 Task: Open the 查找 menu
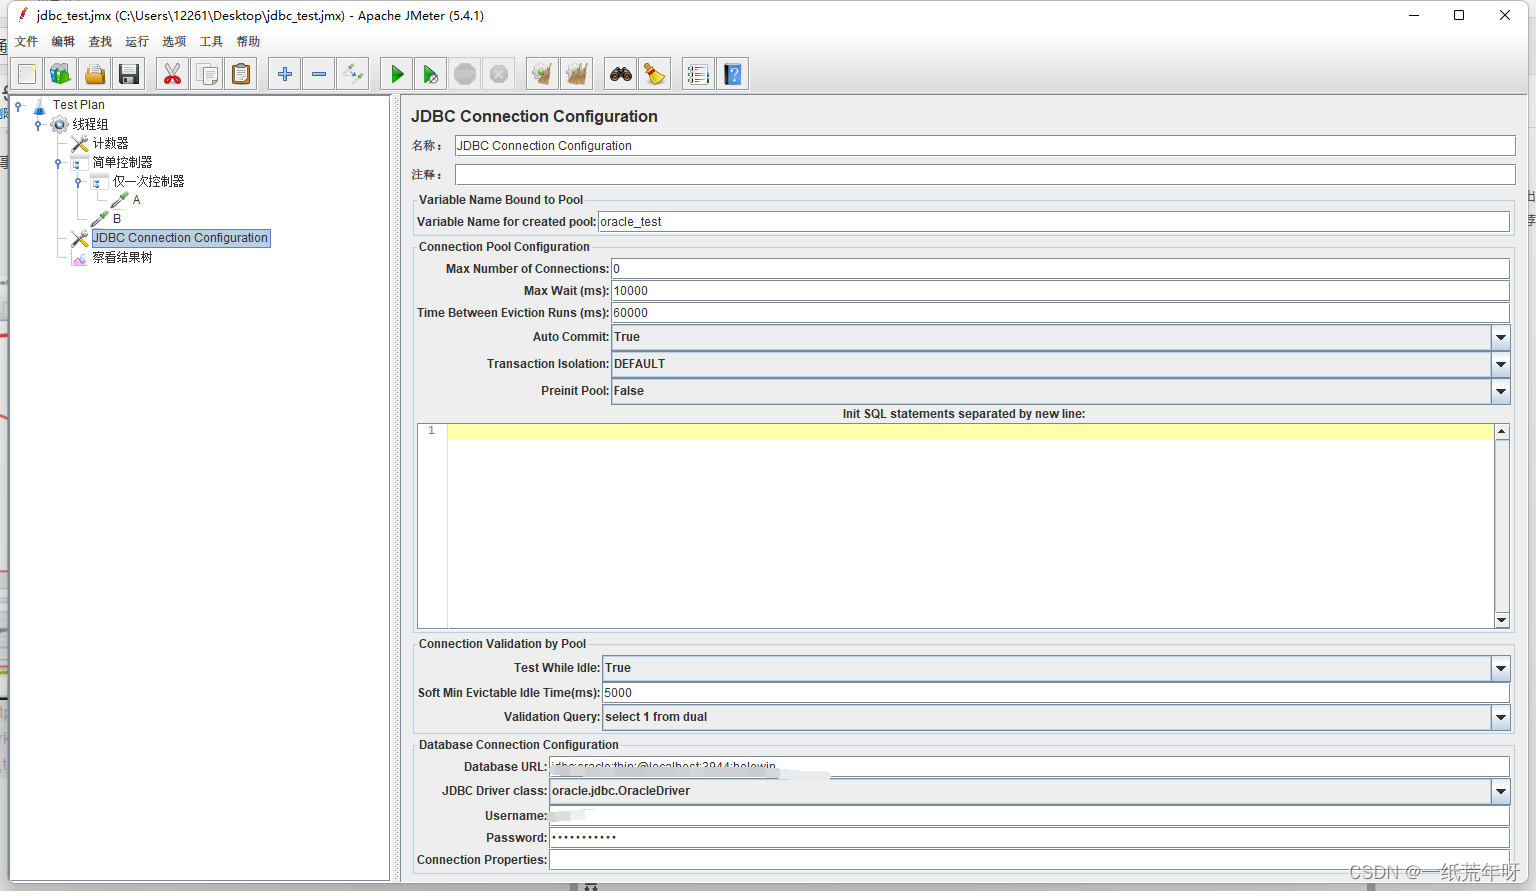tap(100, 42)
